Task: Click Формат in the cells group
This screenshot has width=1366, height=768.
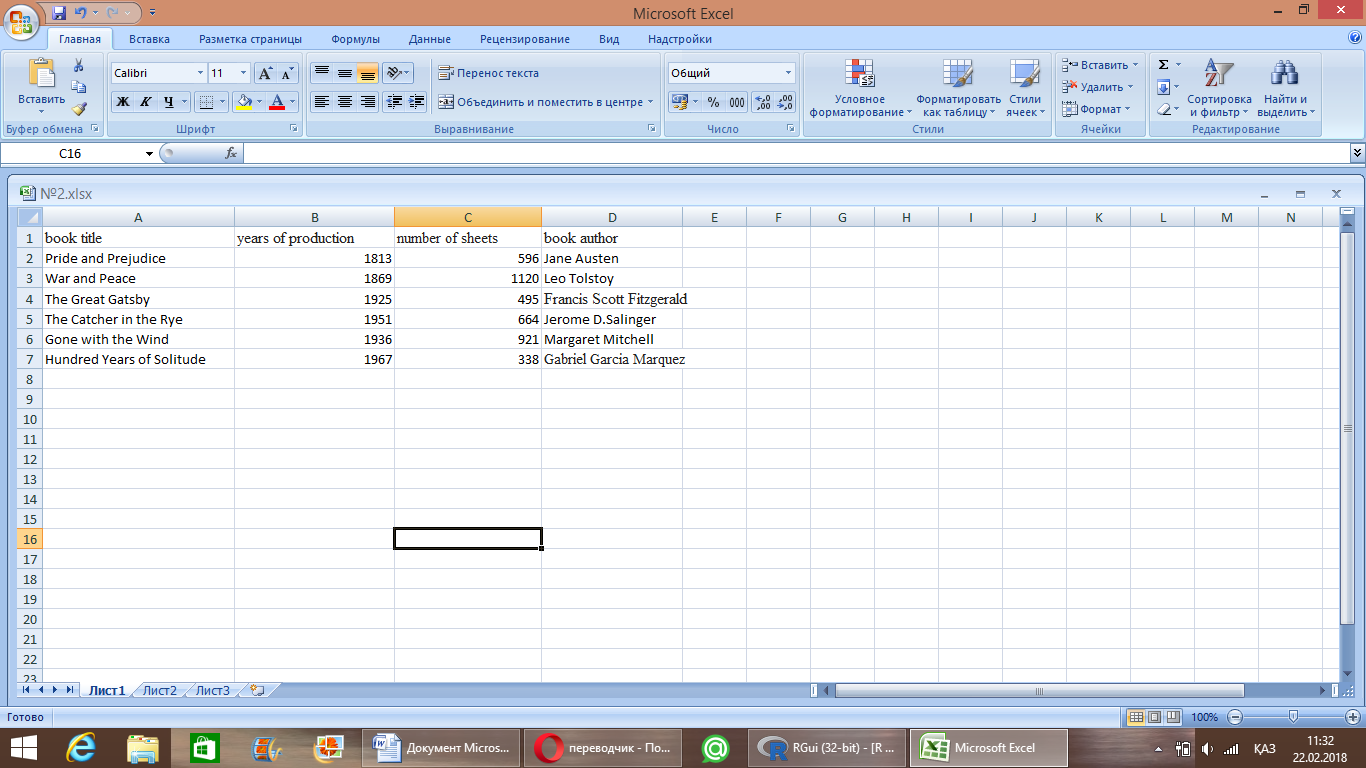Action: [x=1096, y=109]
